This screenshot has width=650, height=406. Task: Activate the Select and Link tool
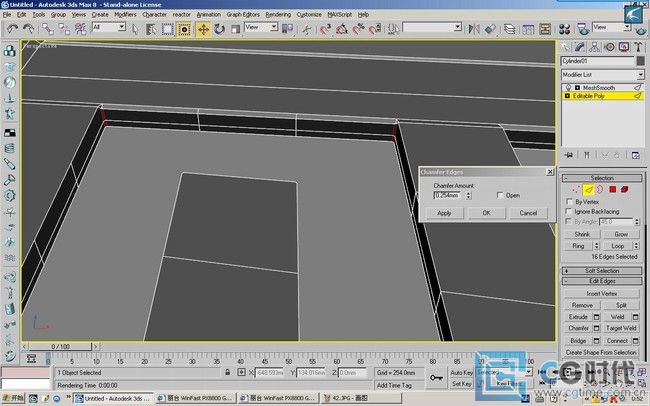coord(48,29)
